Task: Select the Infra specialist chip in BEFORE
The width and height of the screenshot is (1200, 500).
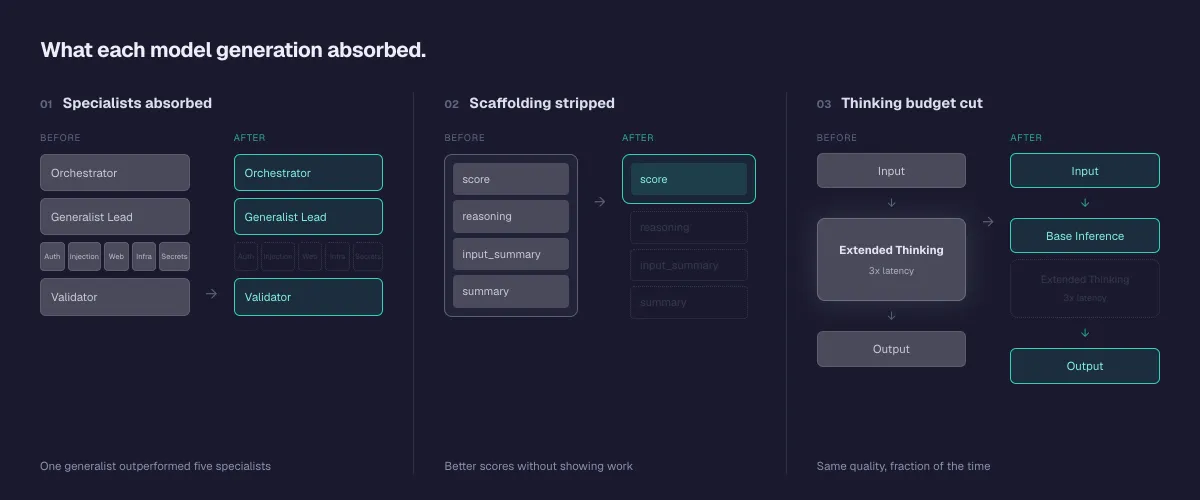Action: (144, 257)
